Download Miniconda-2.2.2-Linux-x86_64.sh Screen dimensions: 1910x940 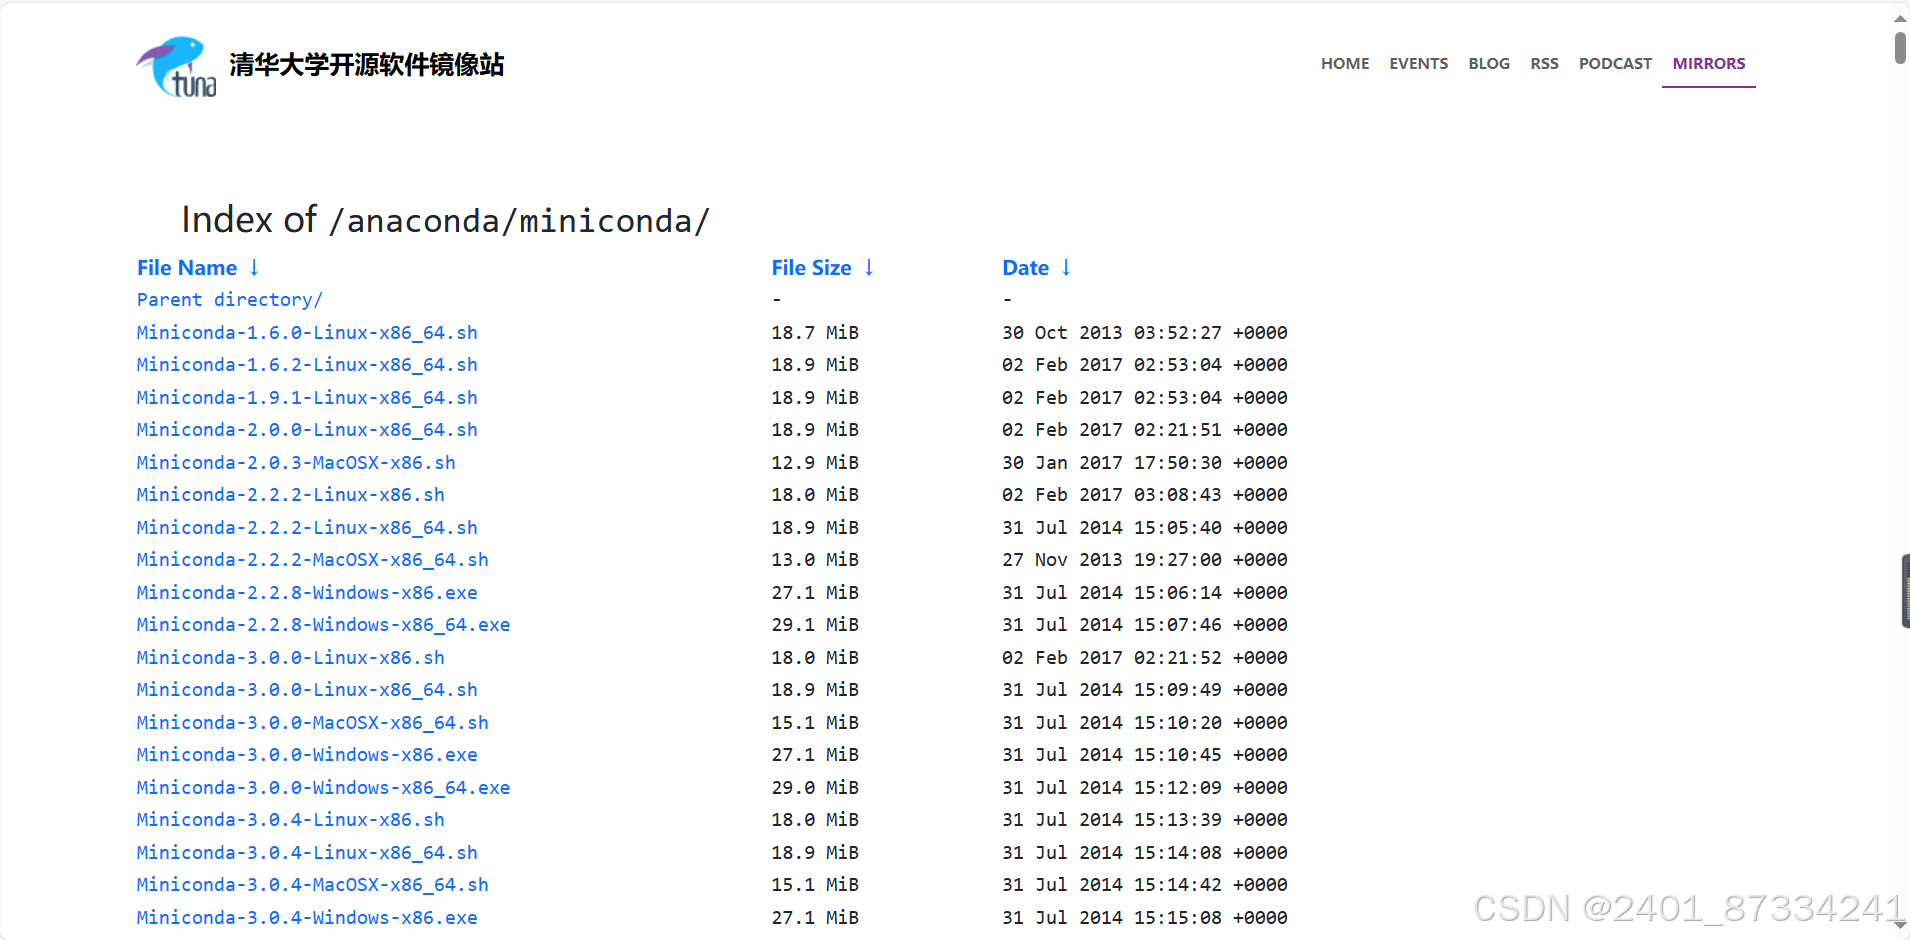(x=307, y=527)
